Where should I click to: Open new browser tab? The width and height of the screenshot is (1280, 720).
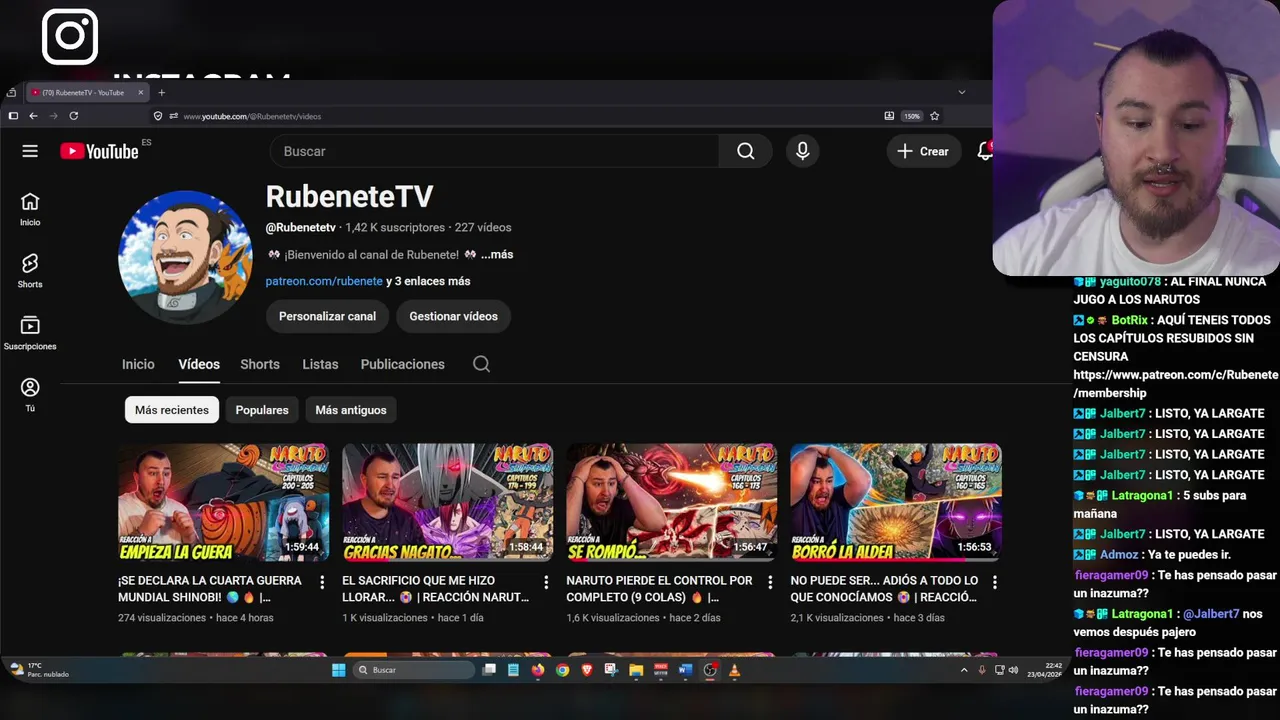coord(161,93)
